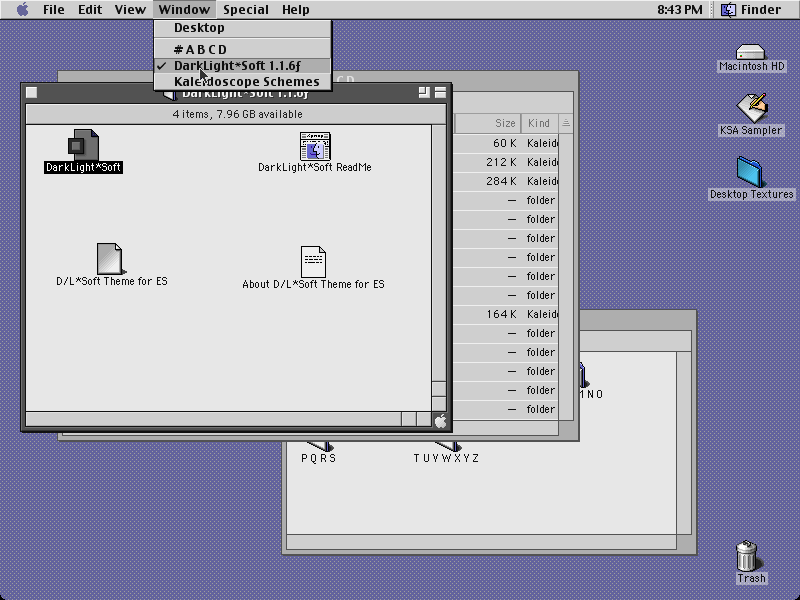The height and width of the screenshot is (600, 800).
Task: Click right scroll arrow in DarkLight*Soft window
Action: click(x=423, y=419)
